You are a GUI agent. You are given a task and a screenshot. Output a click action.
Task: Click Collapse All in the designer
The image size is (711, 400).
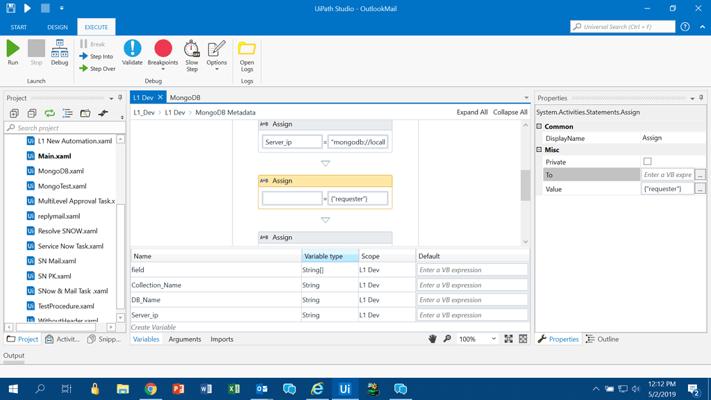tap(510, 112)
